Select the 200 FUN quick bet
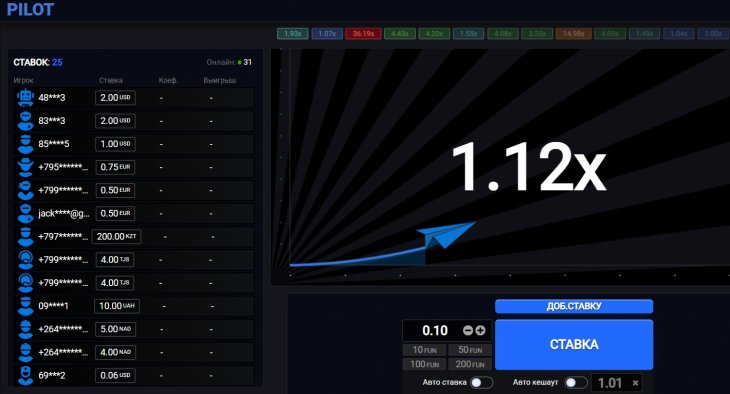Viewport: 730px width, 394px height. click(470, 364)
